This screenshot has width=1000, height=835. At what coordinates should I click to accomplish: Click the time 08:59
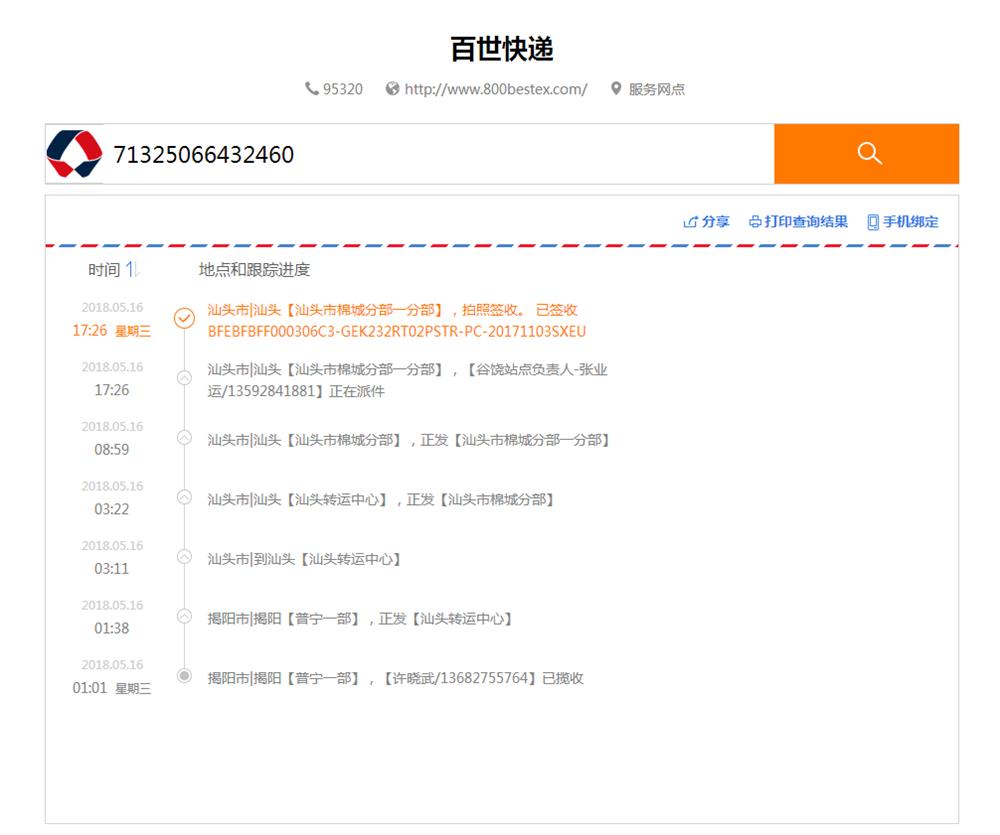click(x=112, y=450)
